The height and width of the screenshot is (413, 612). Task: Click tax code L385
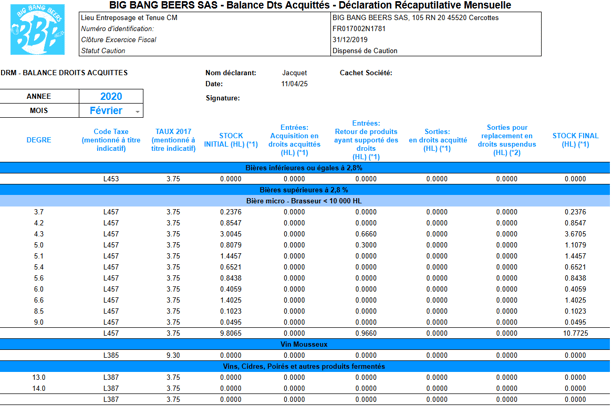click(111, 355)
